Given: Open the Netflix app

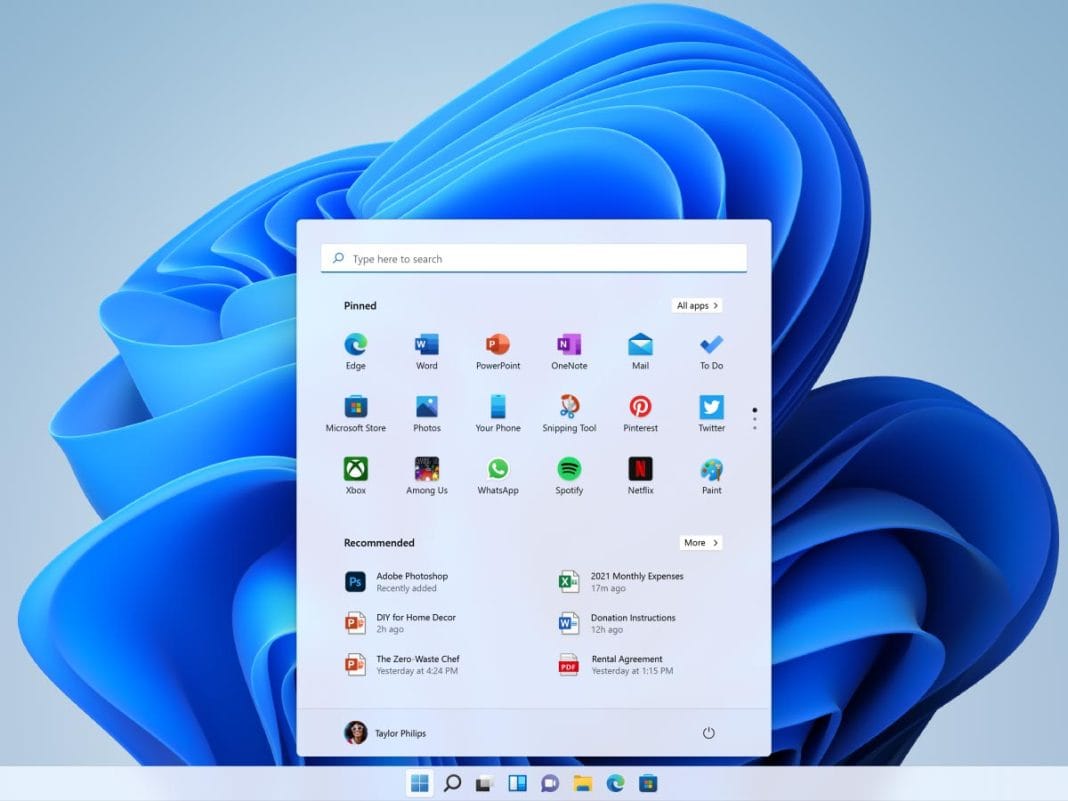Looking at the screenshot, I should coord(640,475).
